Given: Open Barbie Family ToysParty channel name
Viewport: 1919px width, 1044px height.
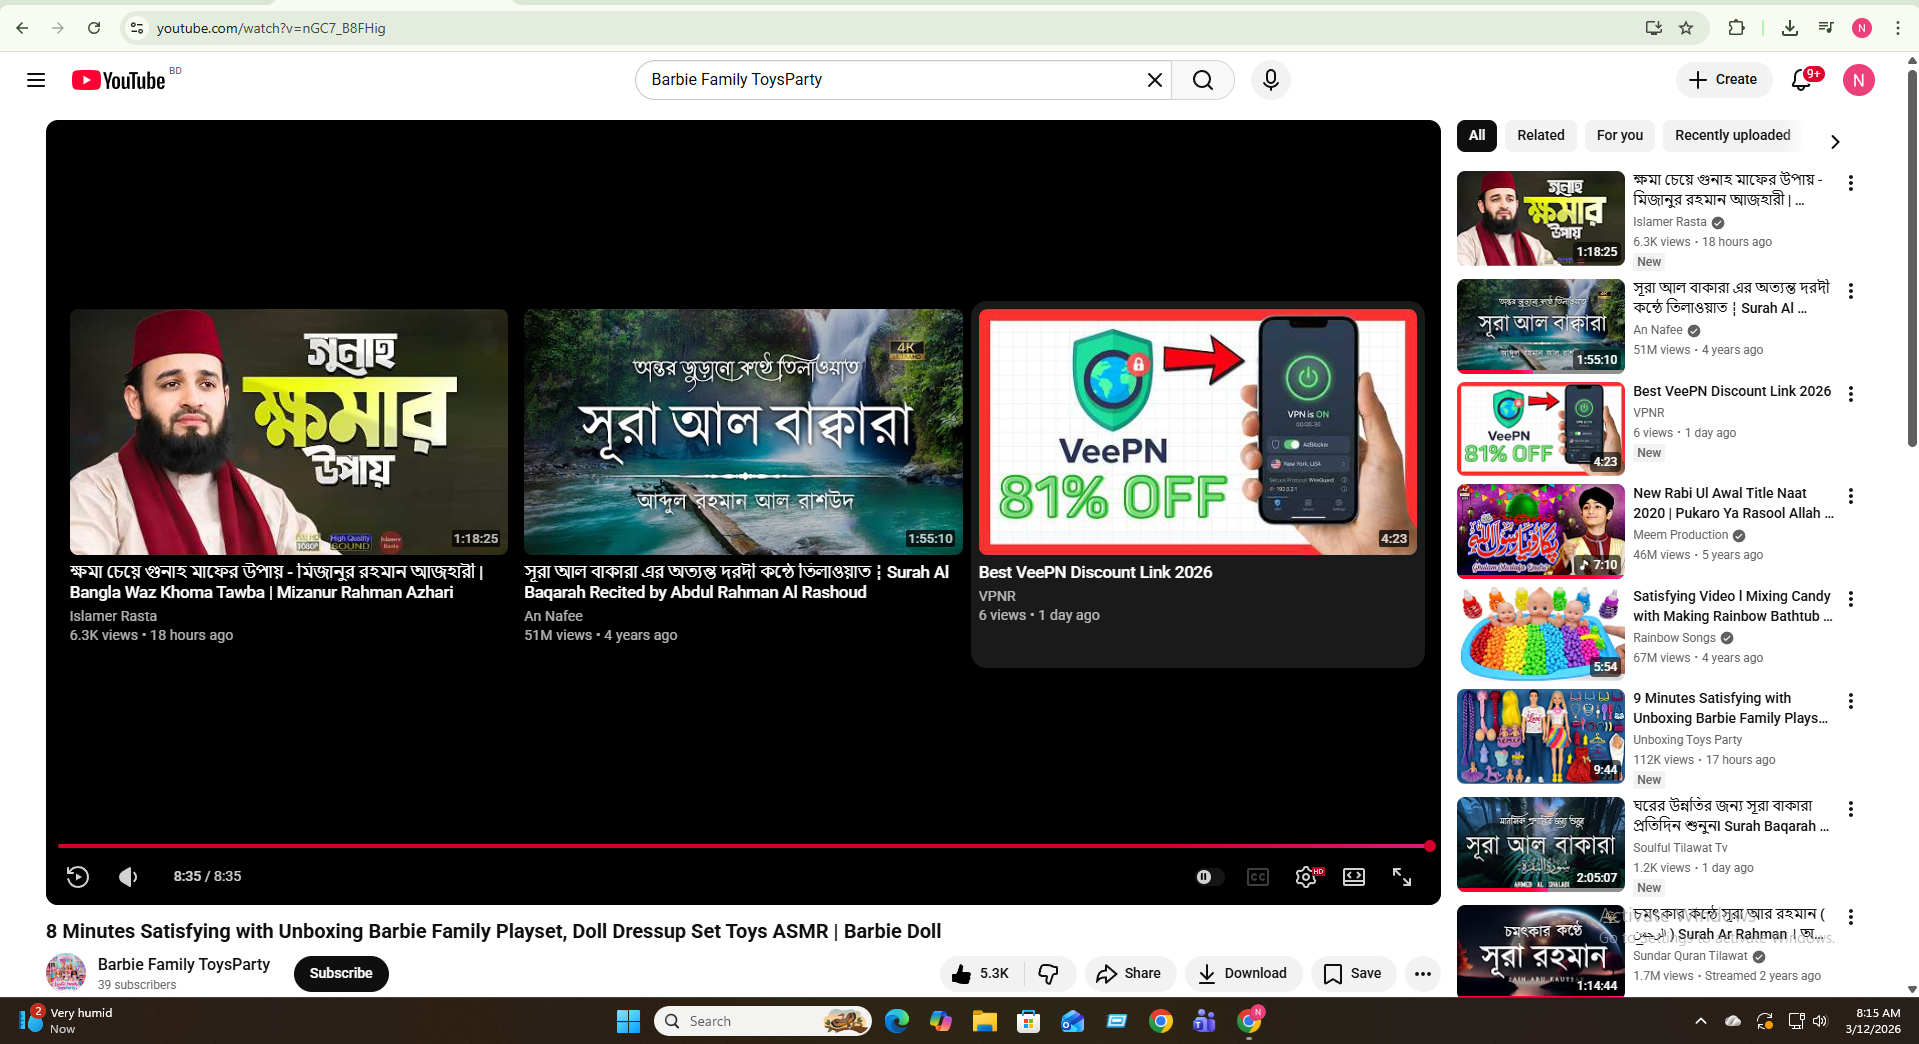Looking at the screenshot, I should pyautogui.click(x=184, y=965).
